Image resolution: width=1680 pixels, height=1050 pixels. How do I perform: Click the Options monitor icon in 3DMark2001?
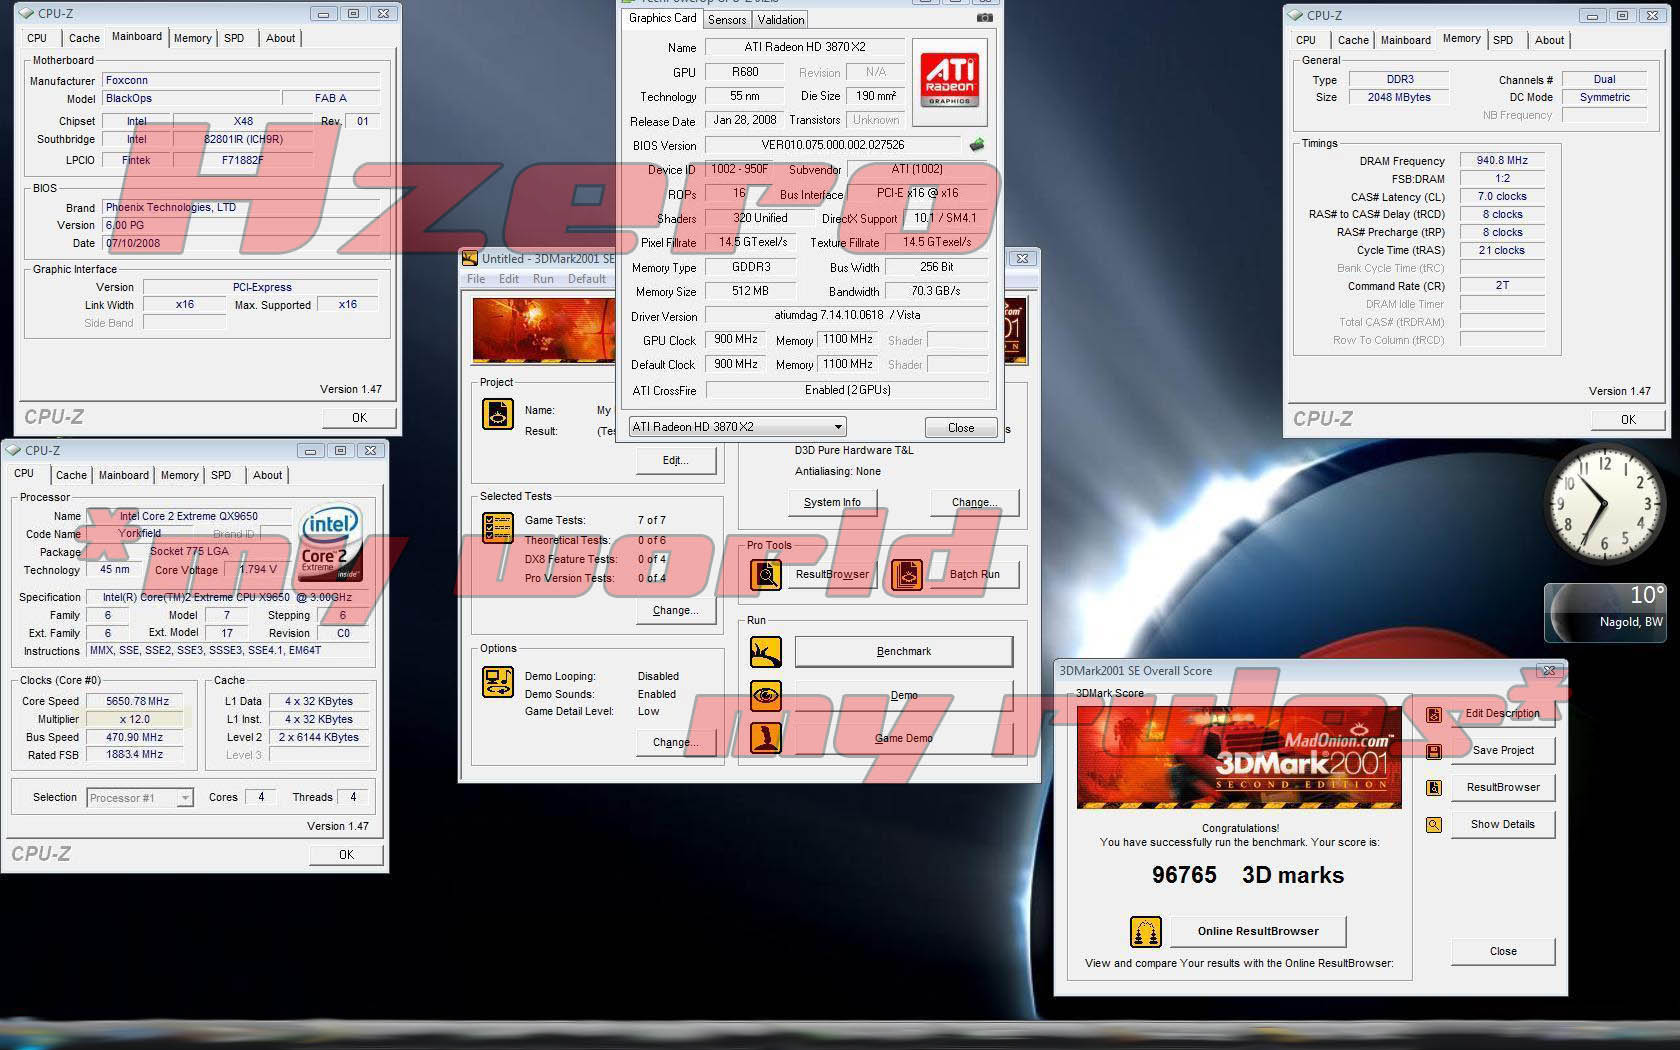point(498,681)
